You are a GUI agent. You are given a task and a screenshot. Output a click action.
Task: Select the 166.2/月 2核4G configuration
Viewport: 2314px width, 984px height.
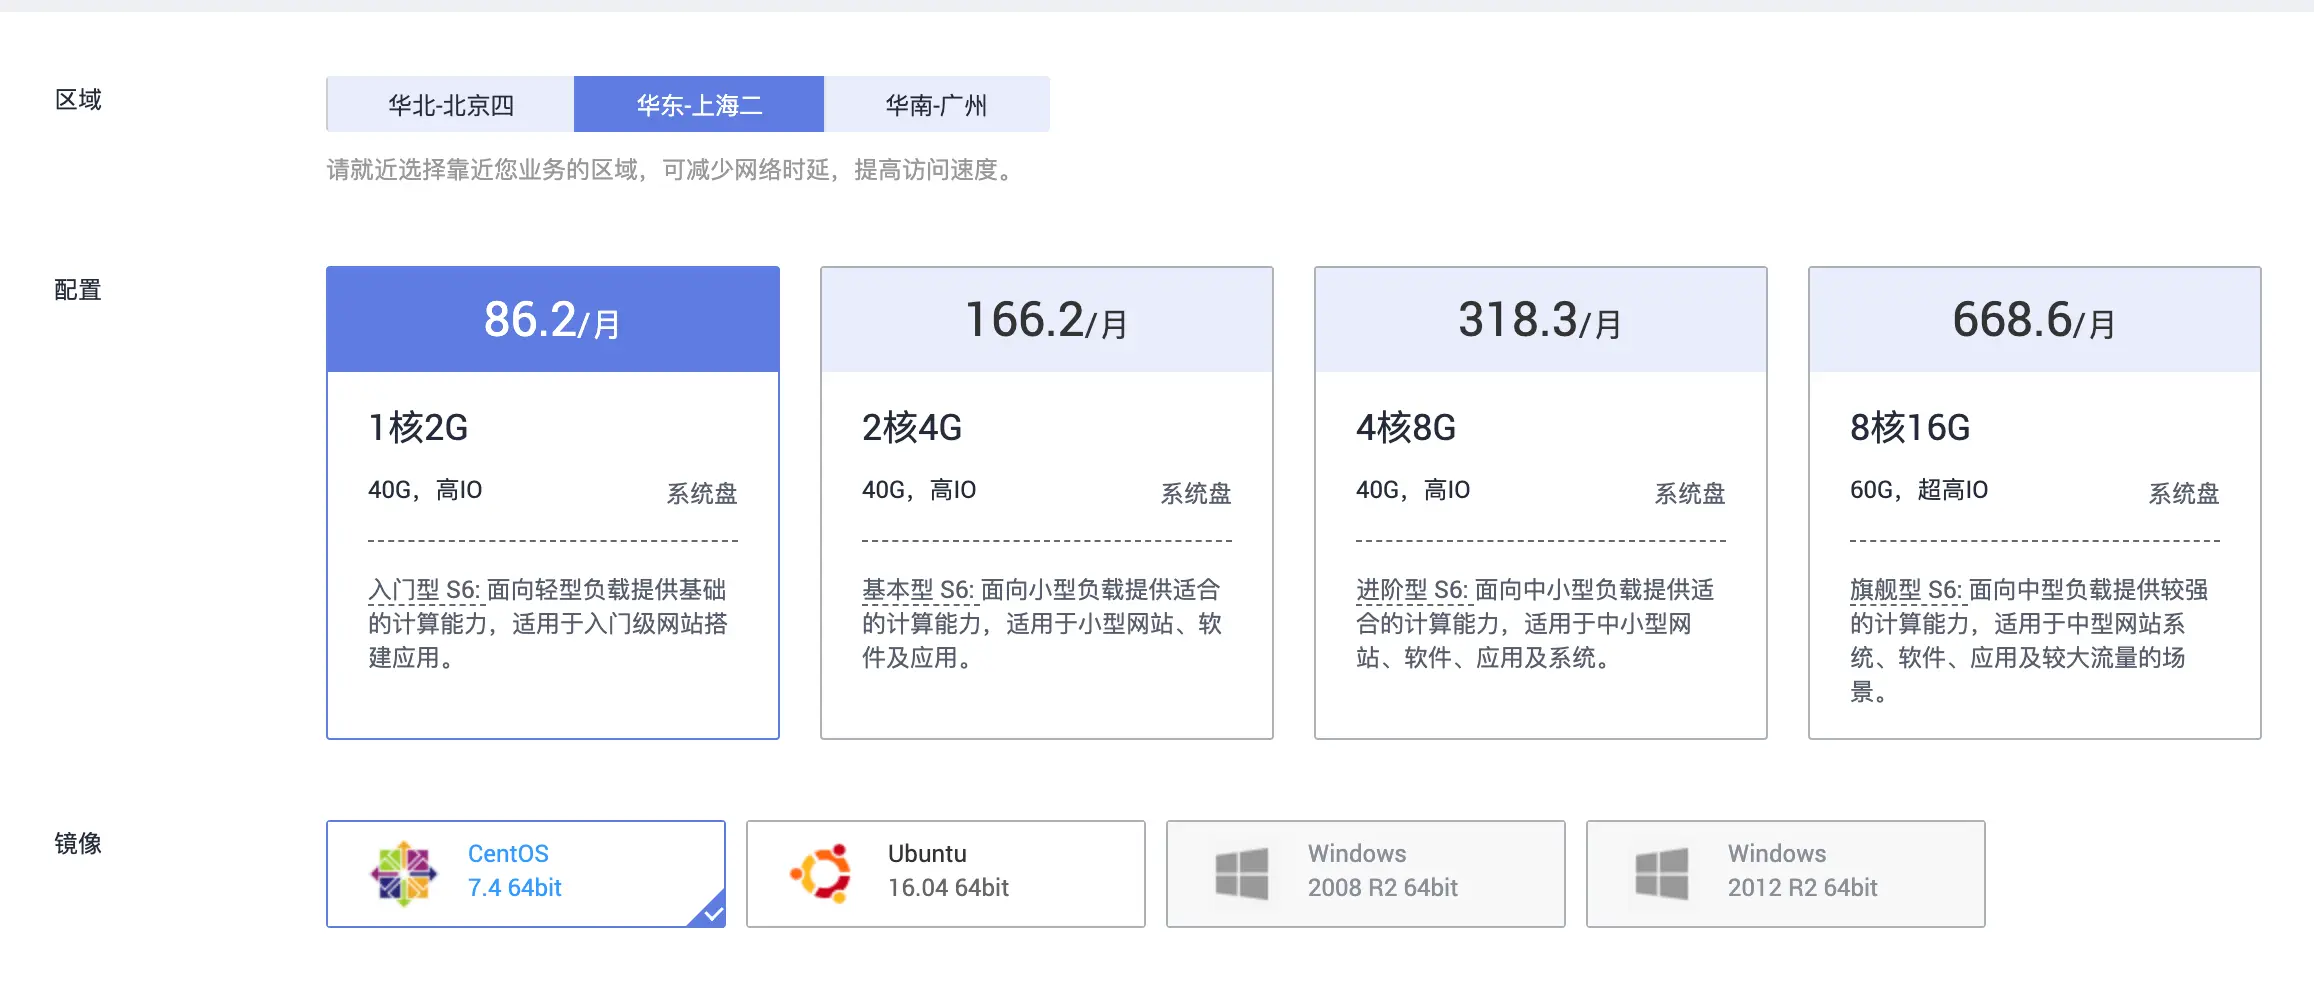(1046, 500)
